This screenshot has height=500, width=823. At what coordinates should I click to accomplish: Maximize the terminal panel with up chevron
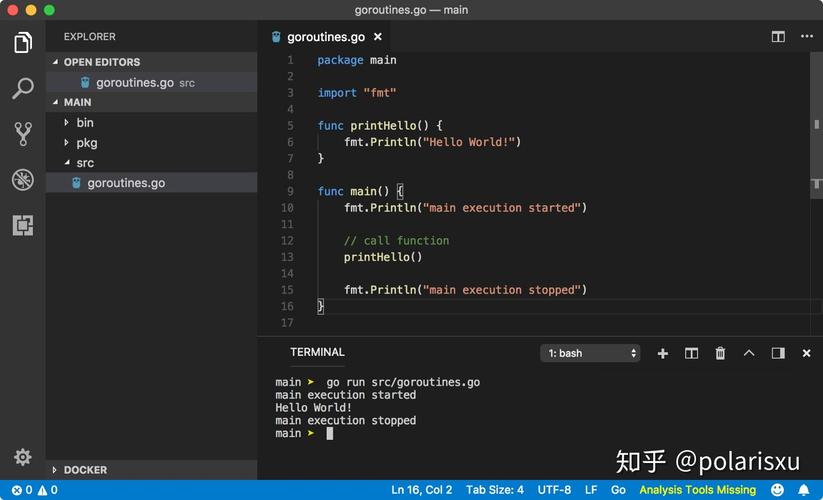point(749,353)
